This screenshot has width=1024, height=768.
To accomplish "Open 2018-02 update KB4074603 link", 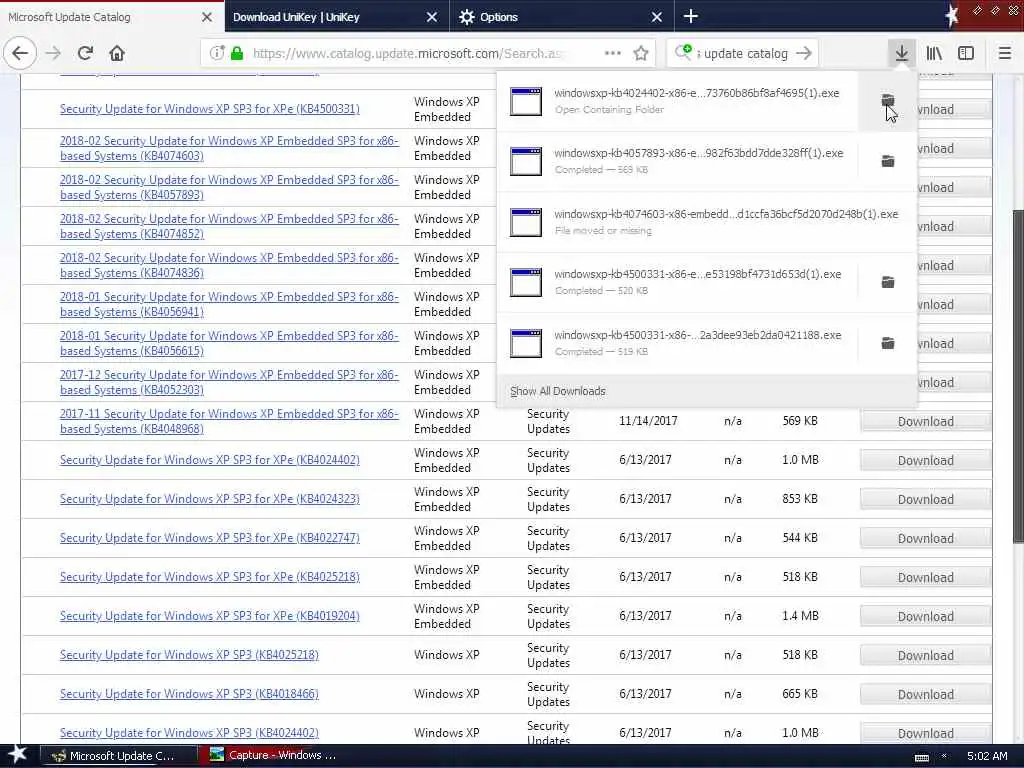I will click(x=229, y=148).
